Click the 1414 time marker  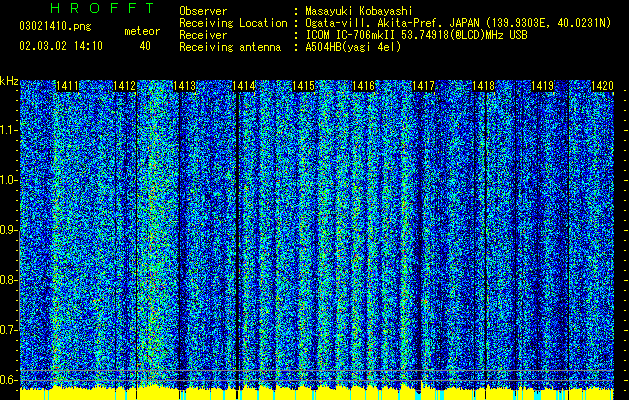point(244,86)
